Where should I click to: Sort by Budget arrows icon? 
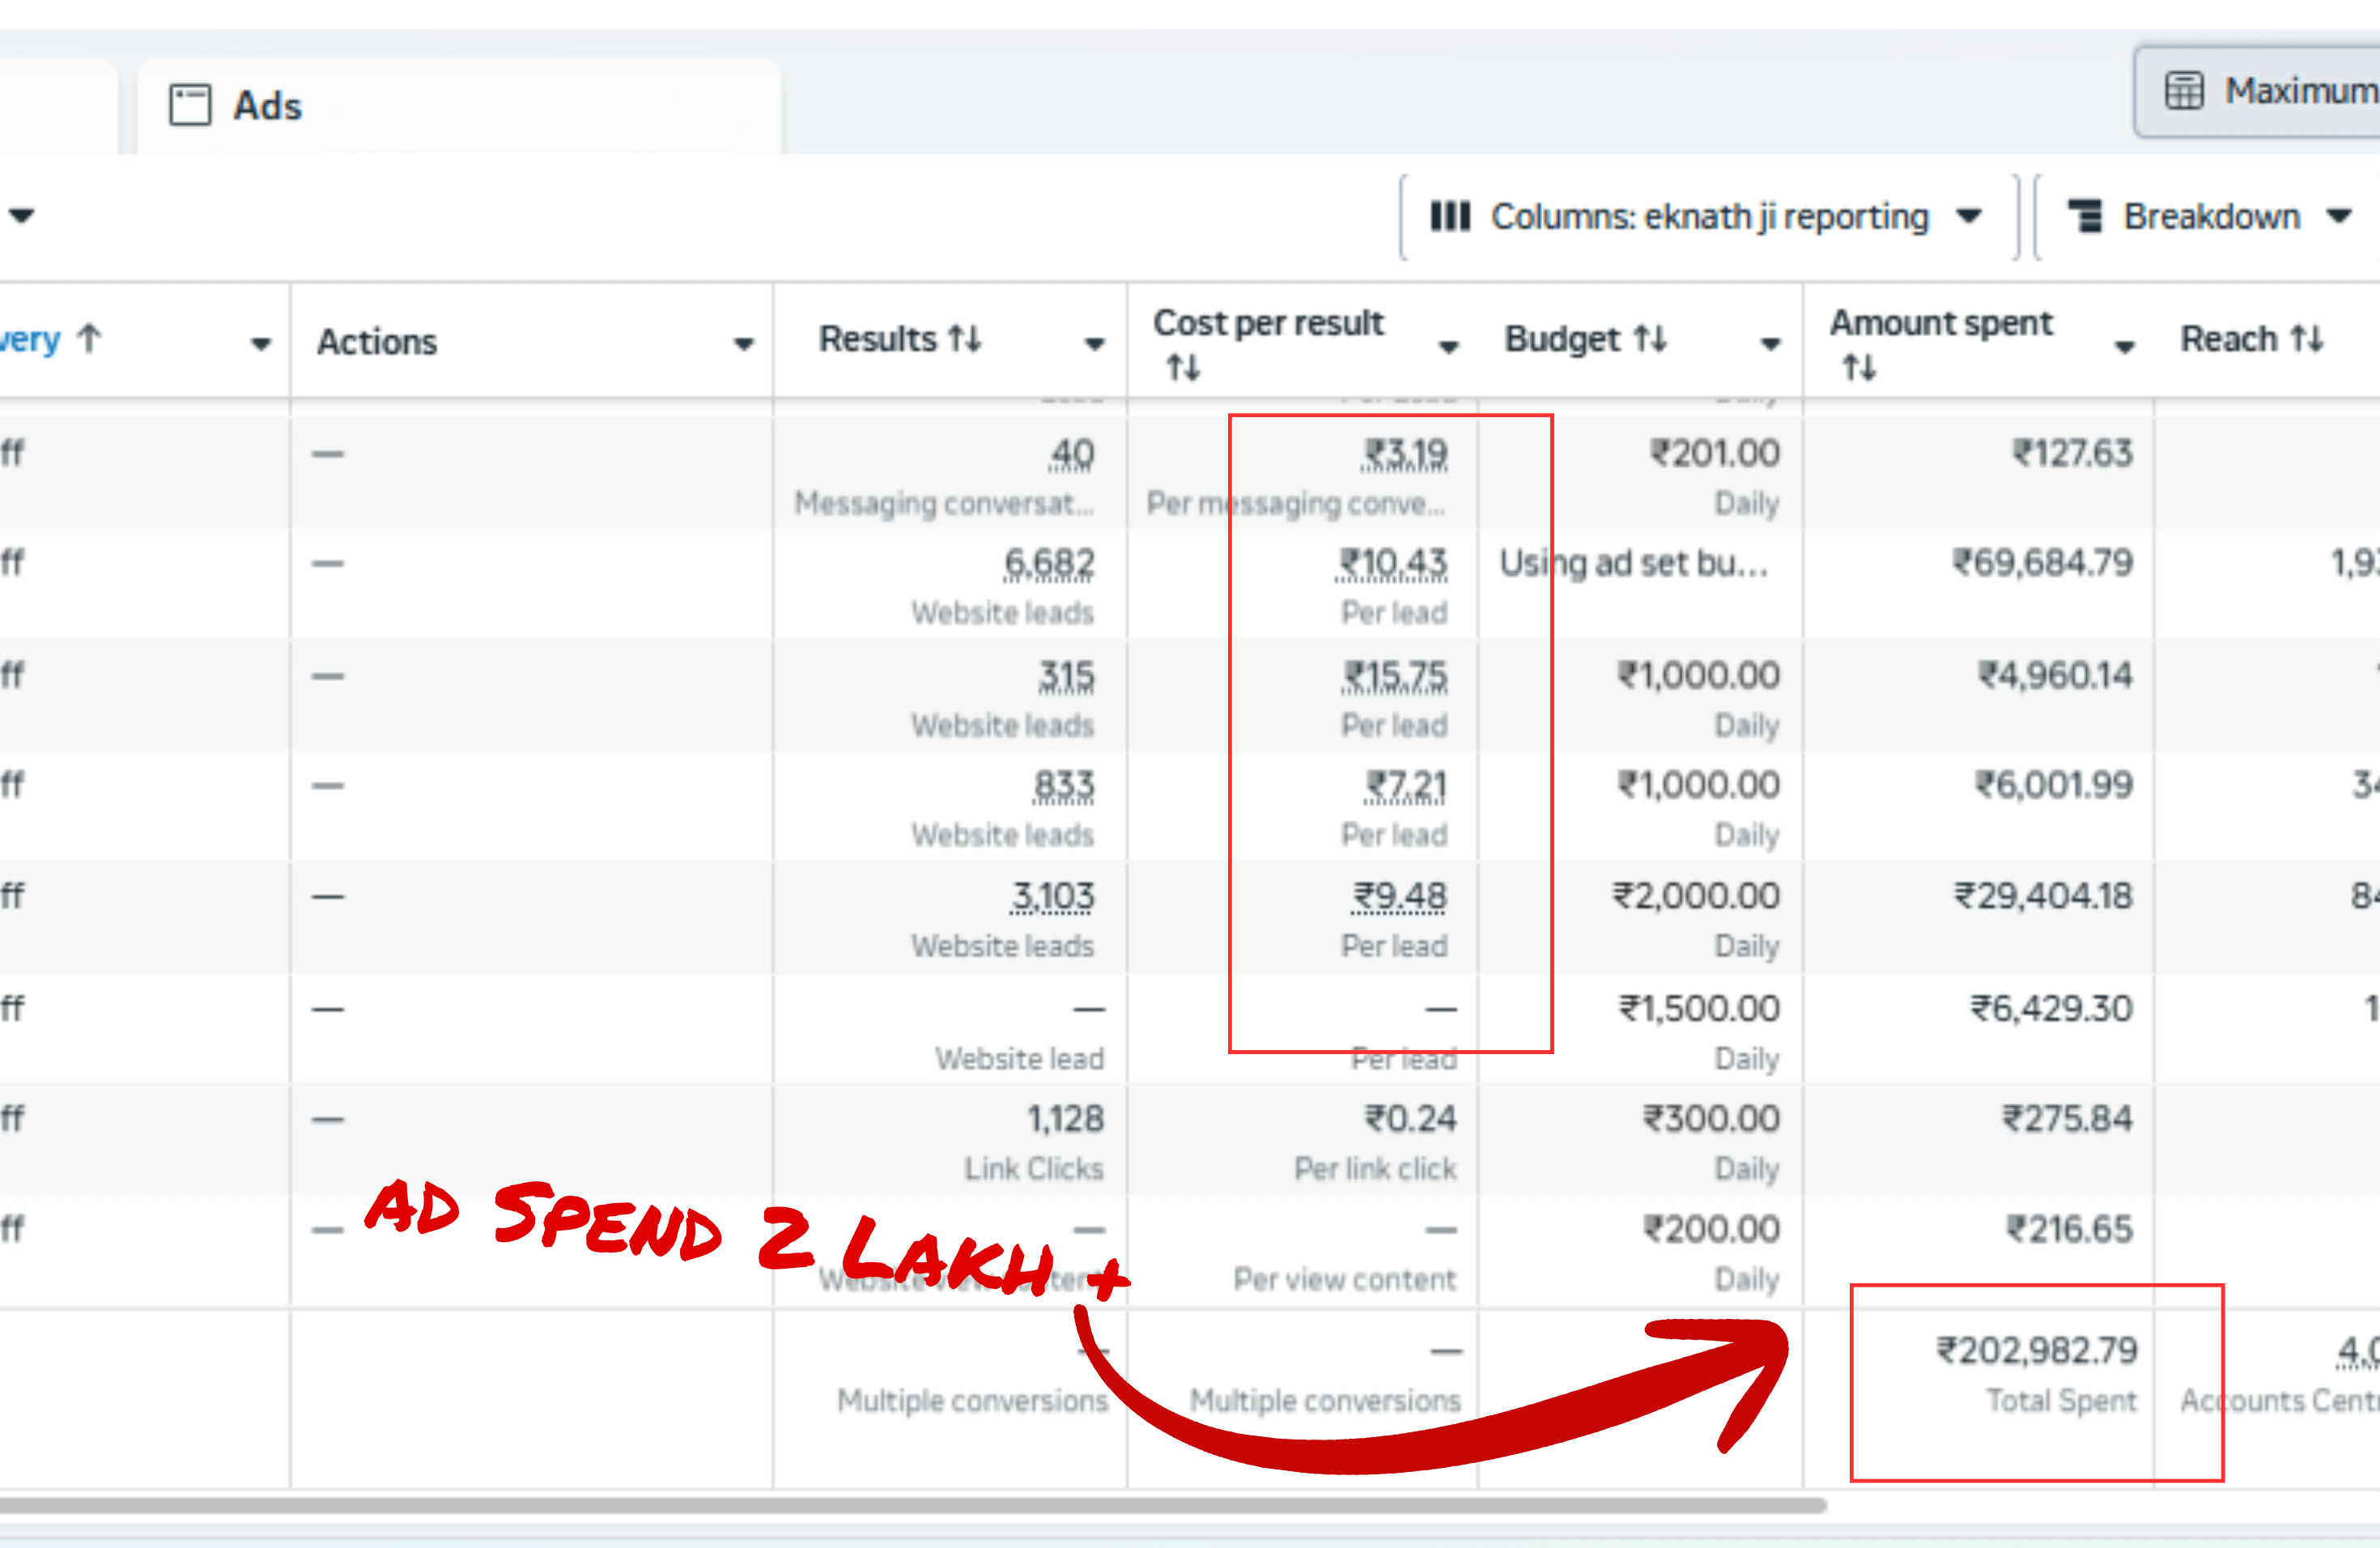1650,339
